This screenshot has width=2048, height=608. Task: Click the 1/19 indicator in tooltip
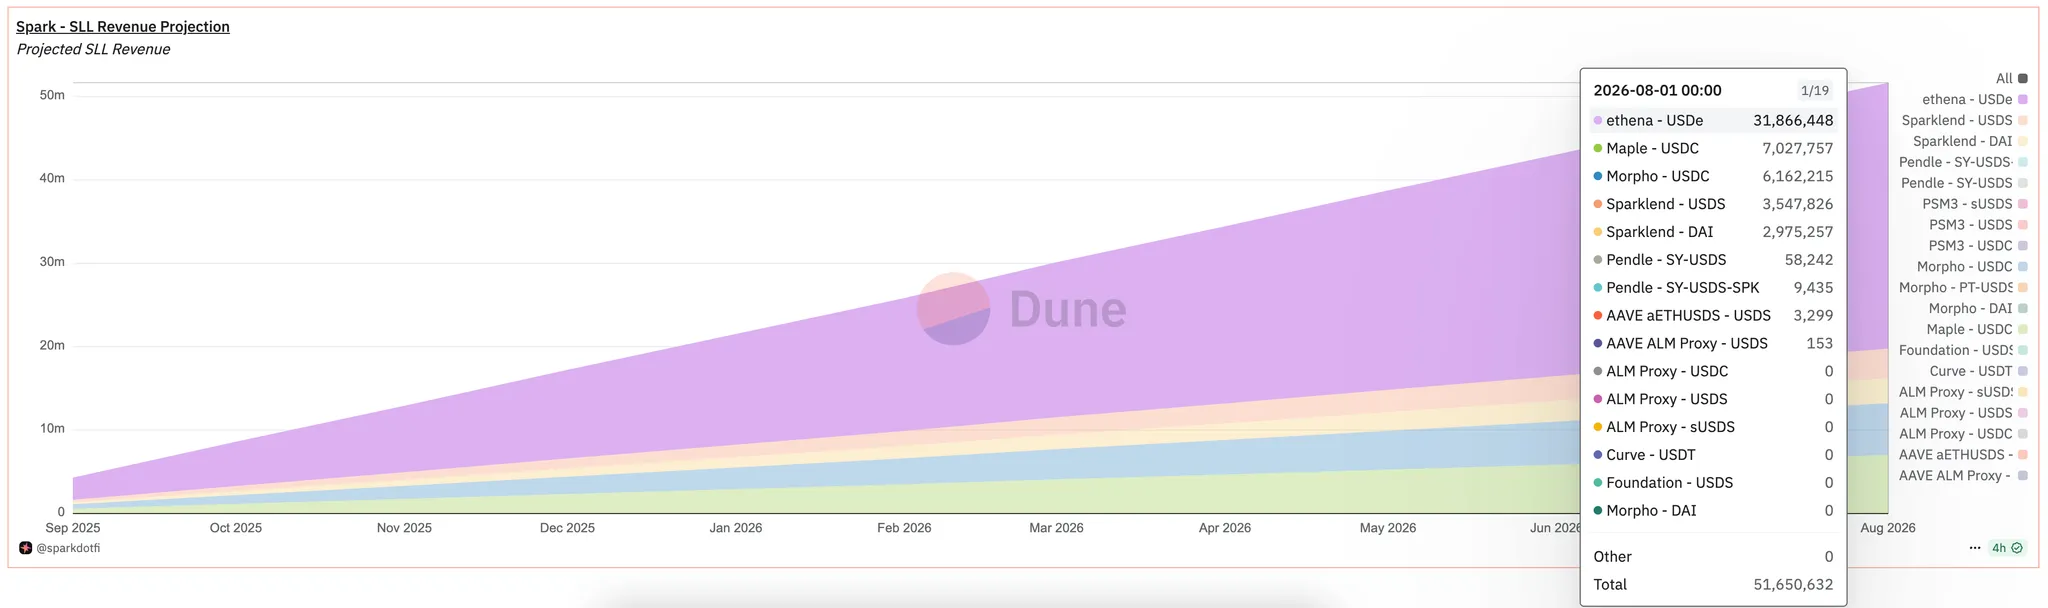(1814, 91)
